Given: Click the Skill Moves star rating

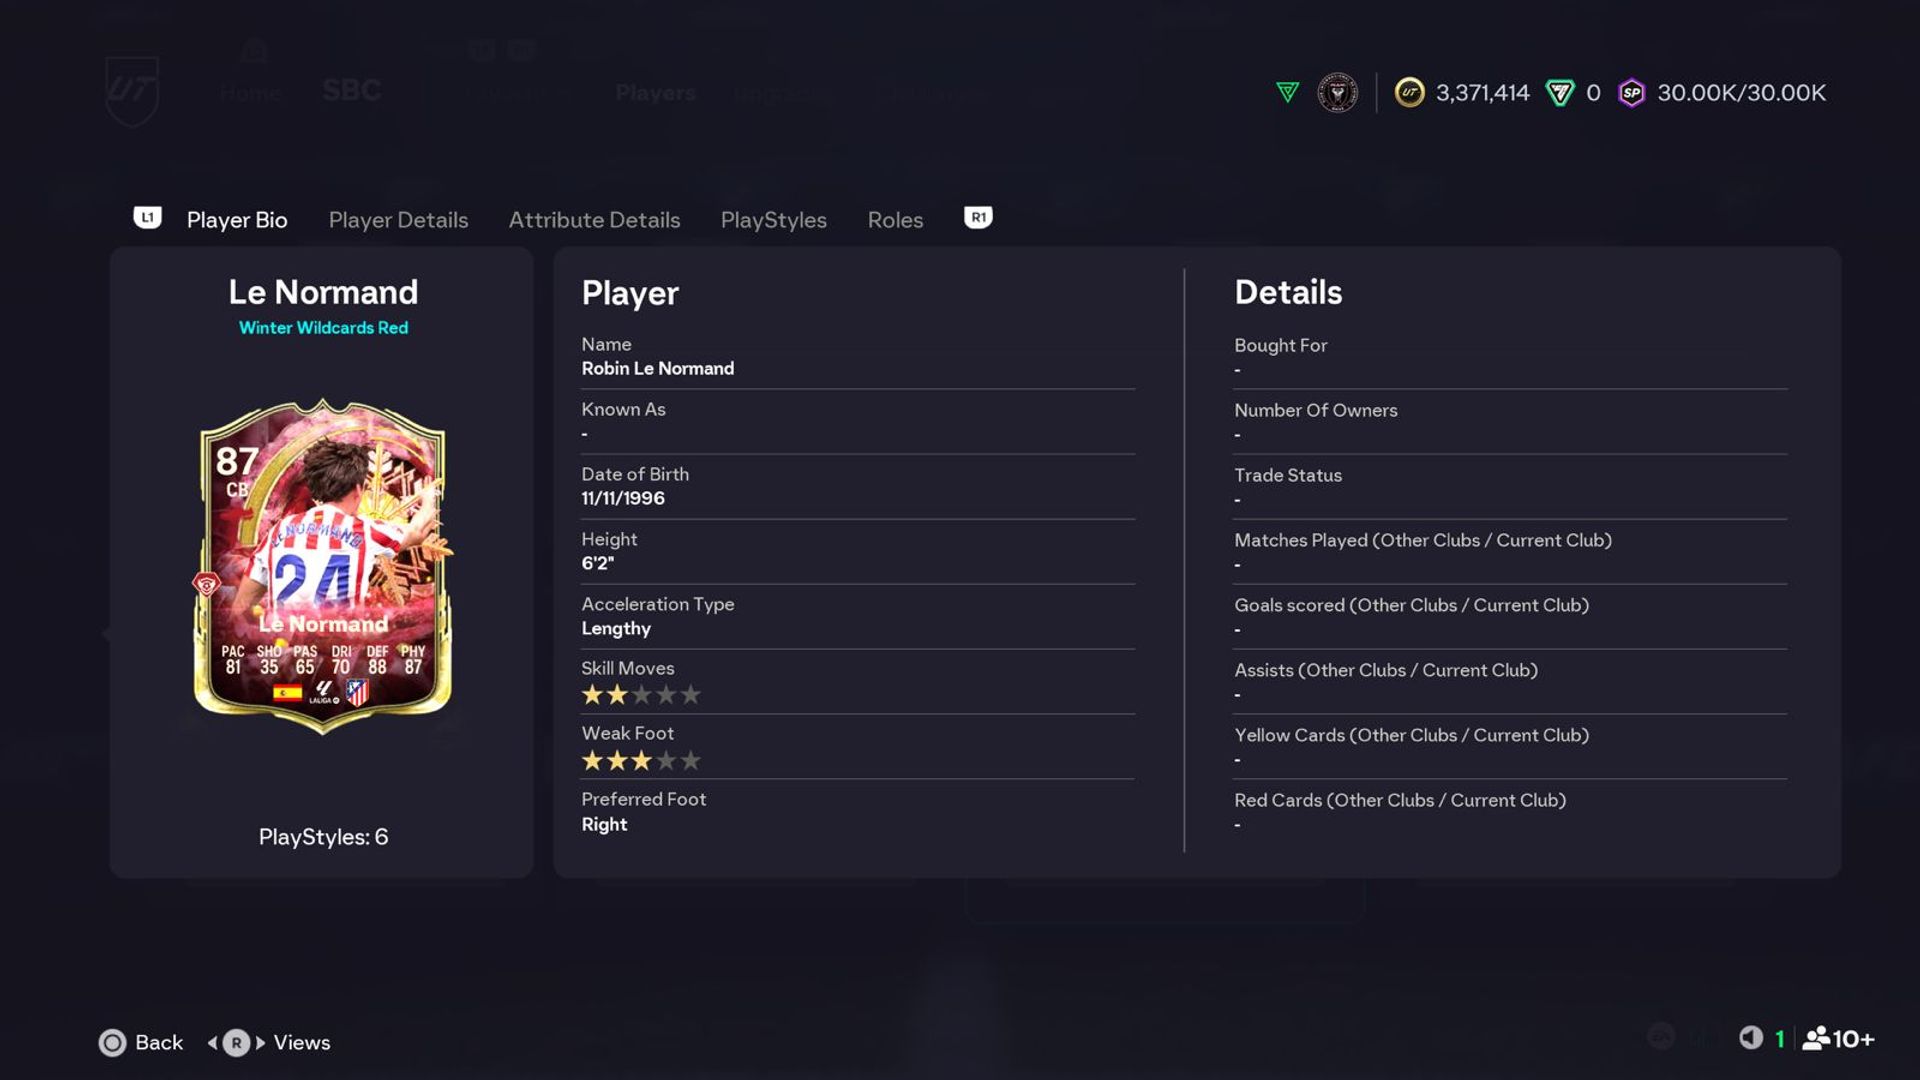Looking at the screenshot, I should coord(641,695).
